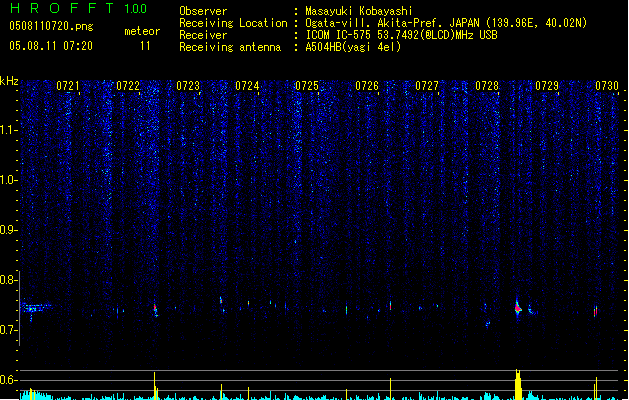Image resolution: width=629 pixels, height=400 pixels.
Task: Click the name Masayuki Kobayashi
Action: (x=359, y=11)
